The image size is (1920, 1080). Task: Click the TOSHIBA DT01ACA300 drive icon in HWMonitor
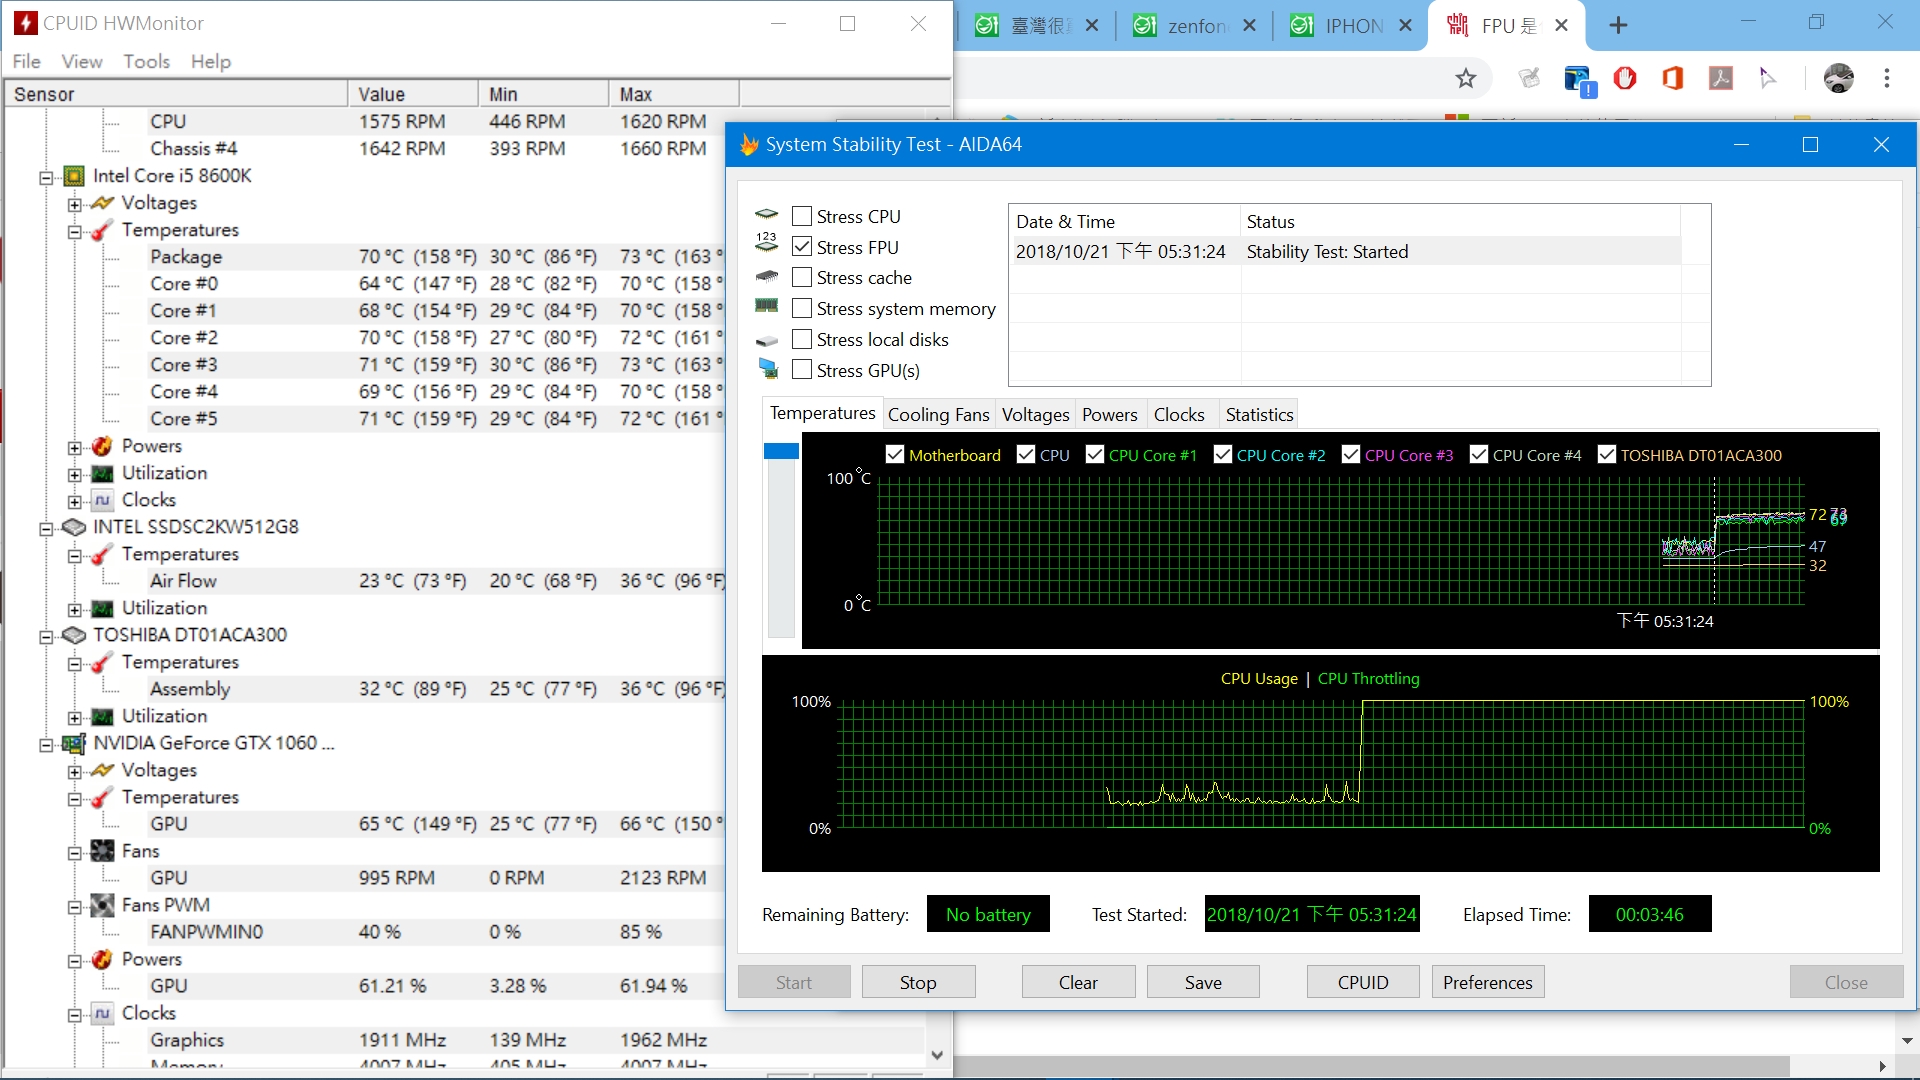click(74, 635)
